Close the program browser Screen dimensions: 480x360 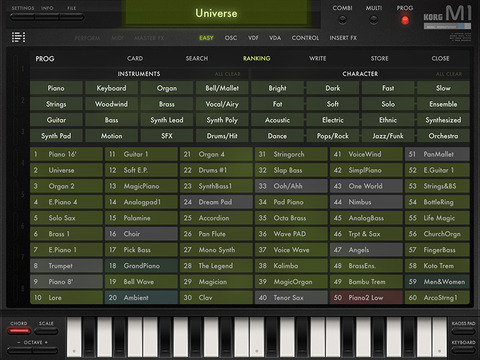[440, 58]
